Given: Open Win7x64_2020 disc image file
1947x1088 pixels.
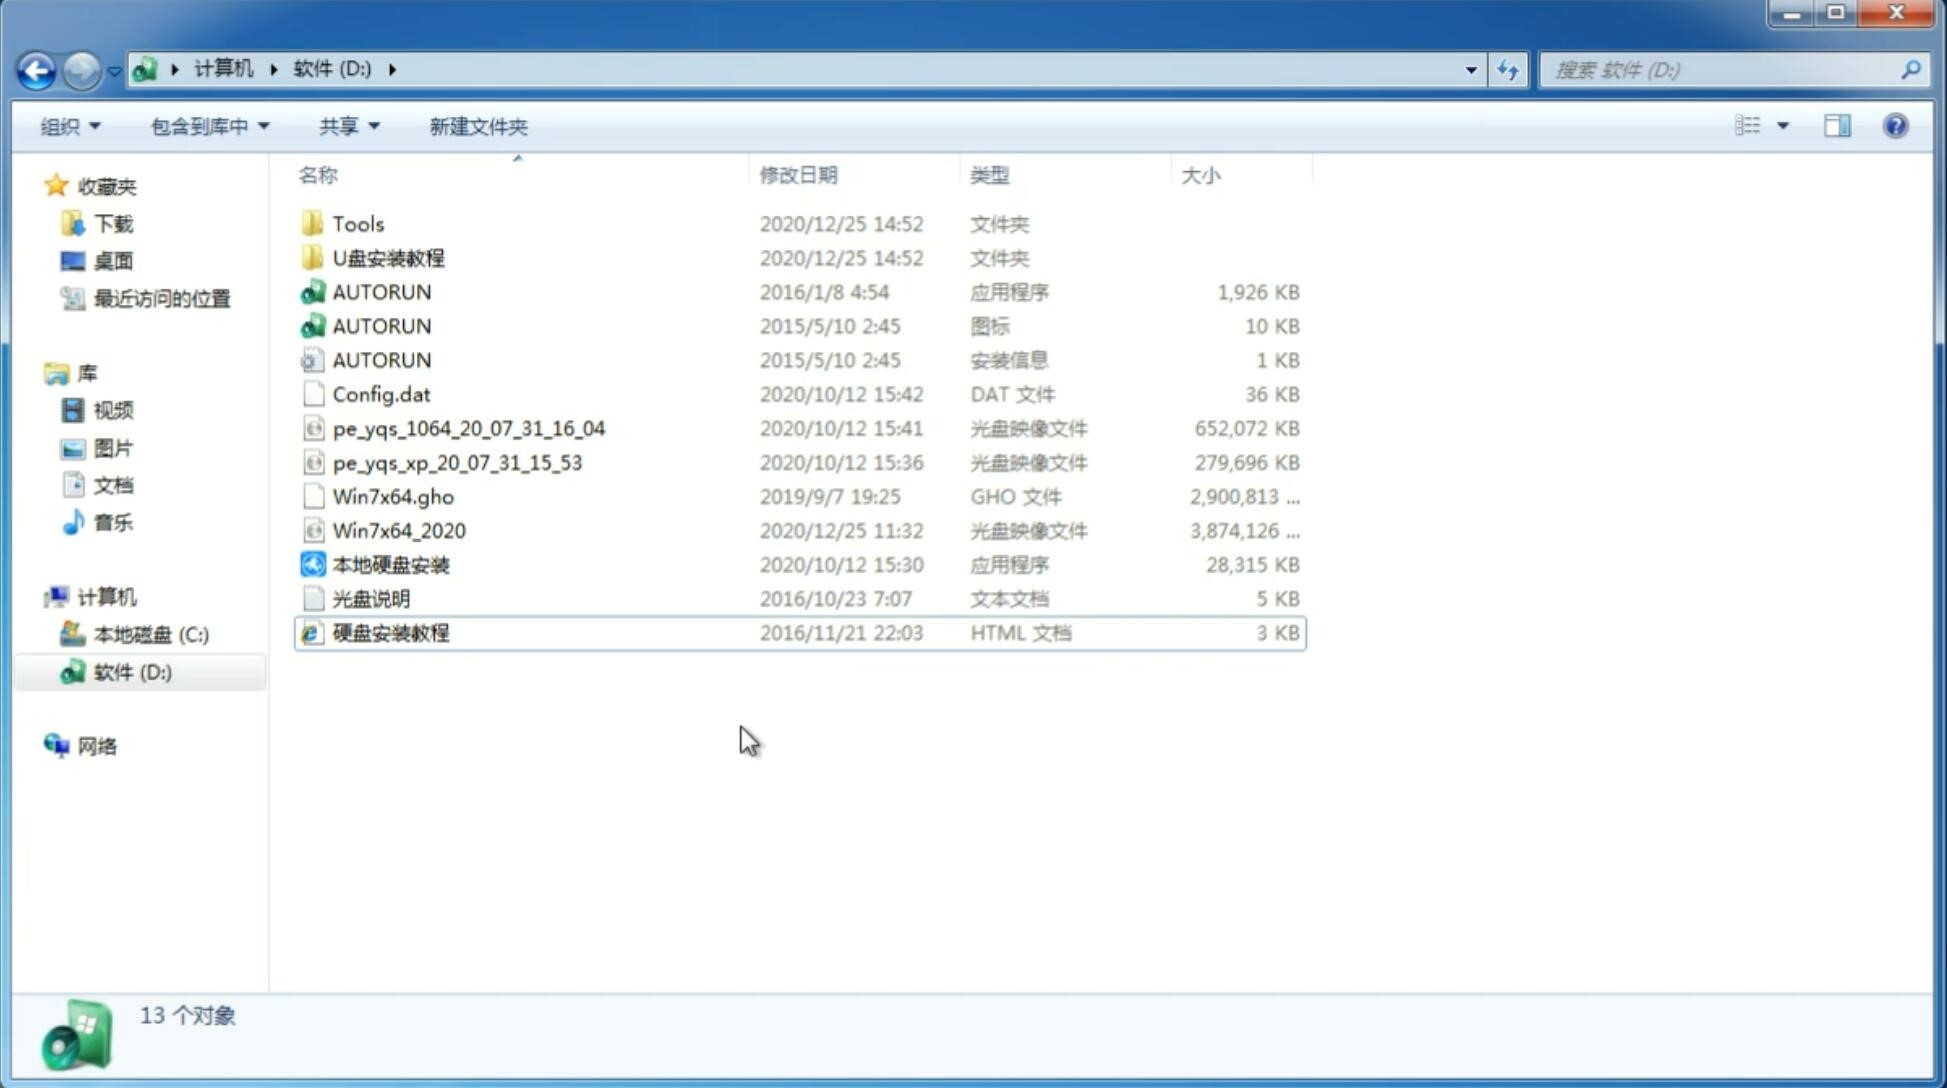Looking at the screenshot, I should coord(400,529).
